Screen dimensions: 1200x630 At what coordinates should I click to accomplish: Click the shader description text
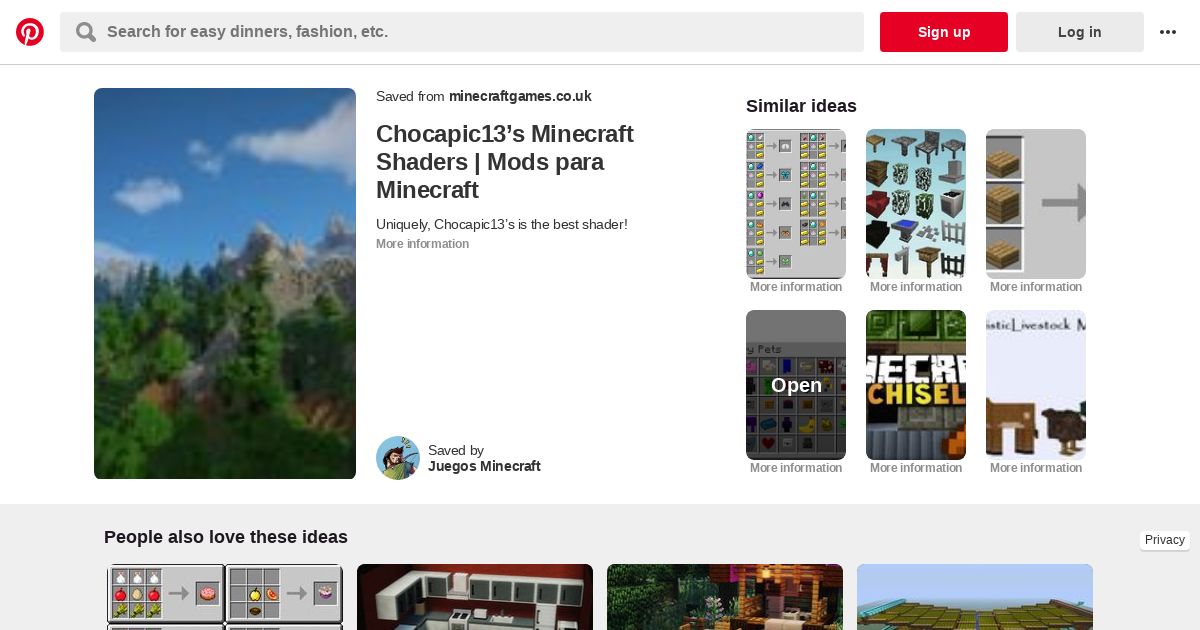pyautogui.click(x=502, y=224)
